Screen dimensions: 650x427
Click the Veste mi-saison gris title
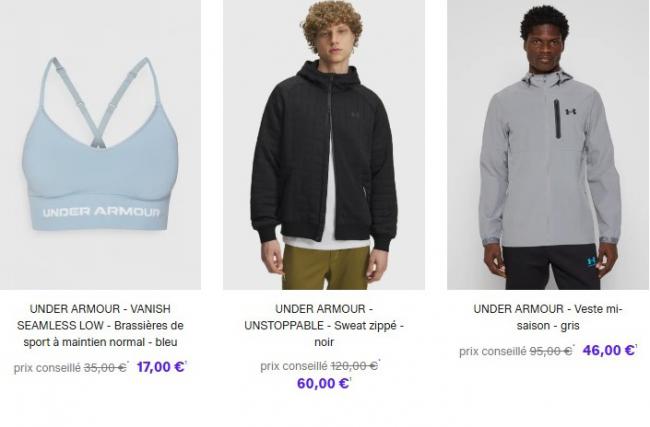(x=548, y=317)
